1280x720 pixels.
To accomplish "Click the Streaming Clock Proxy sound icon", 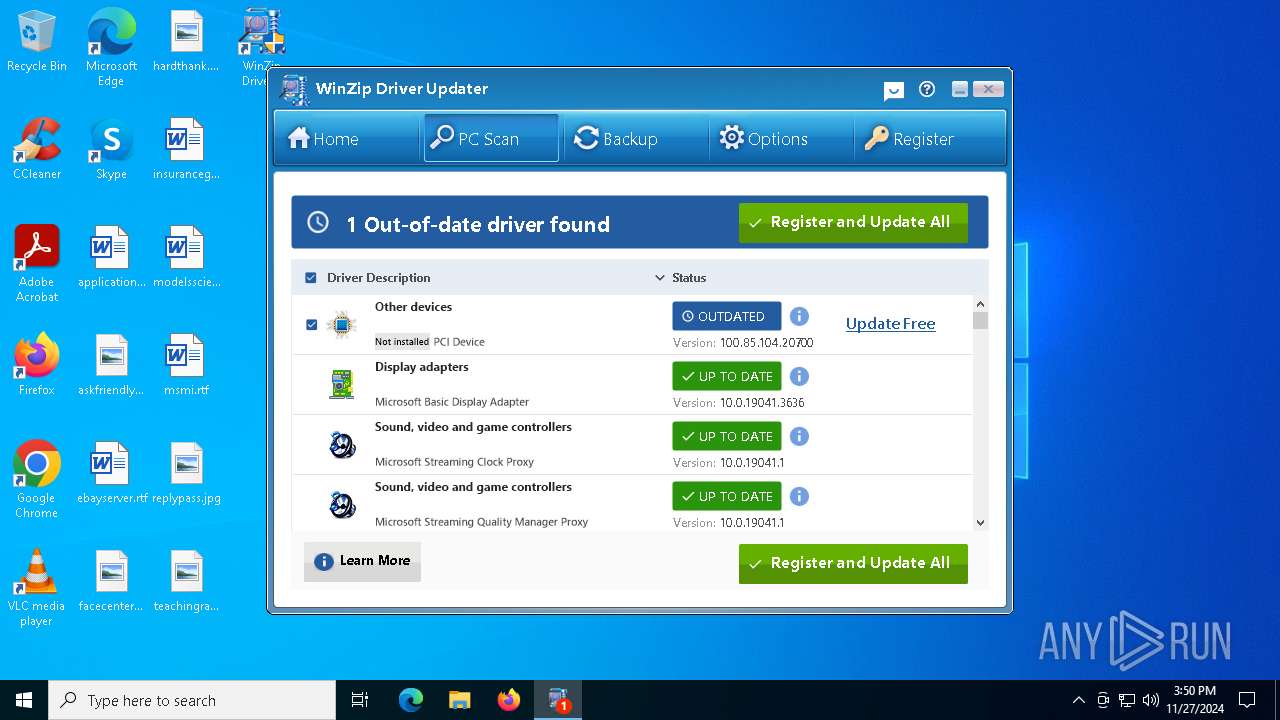I will click(342, 444).
